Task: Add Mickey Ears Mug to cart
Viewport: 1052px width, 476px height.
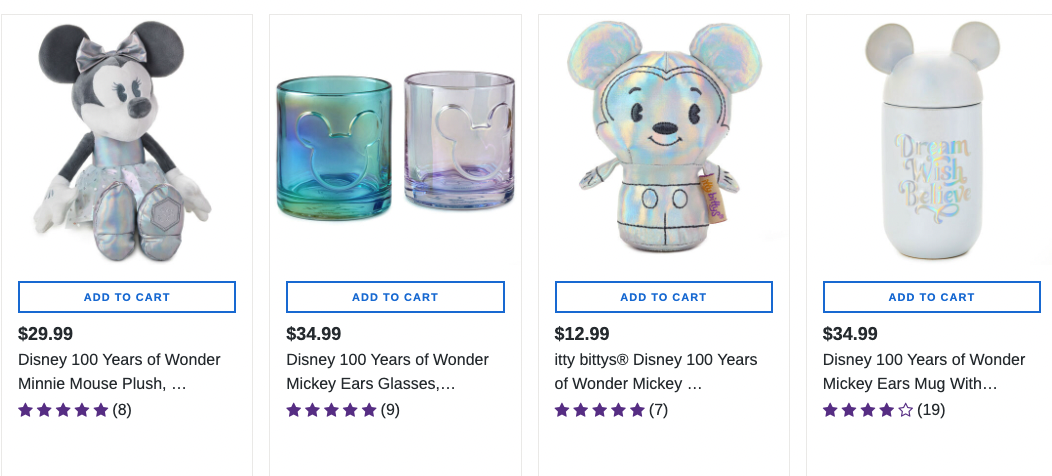Action: [931, 297]
